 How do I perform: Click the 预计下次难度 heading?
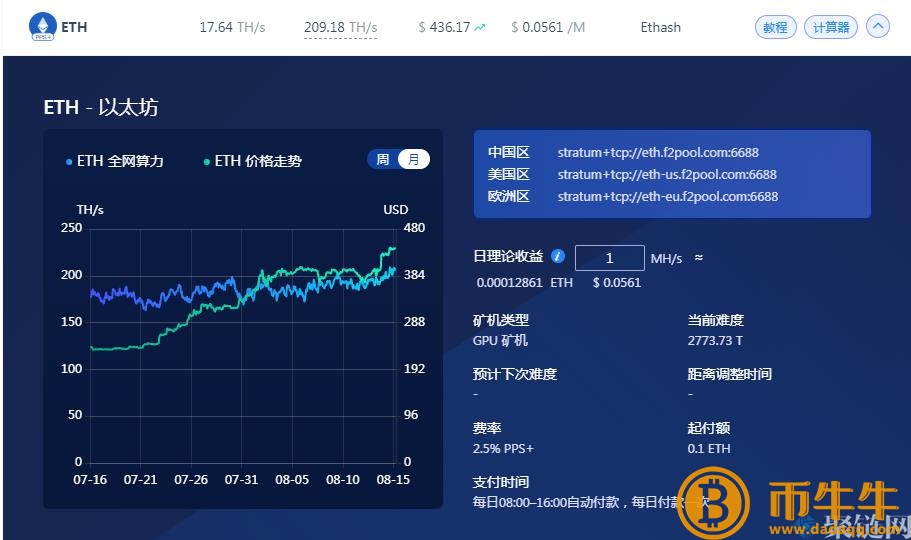point(515,374)
